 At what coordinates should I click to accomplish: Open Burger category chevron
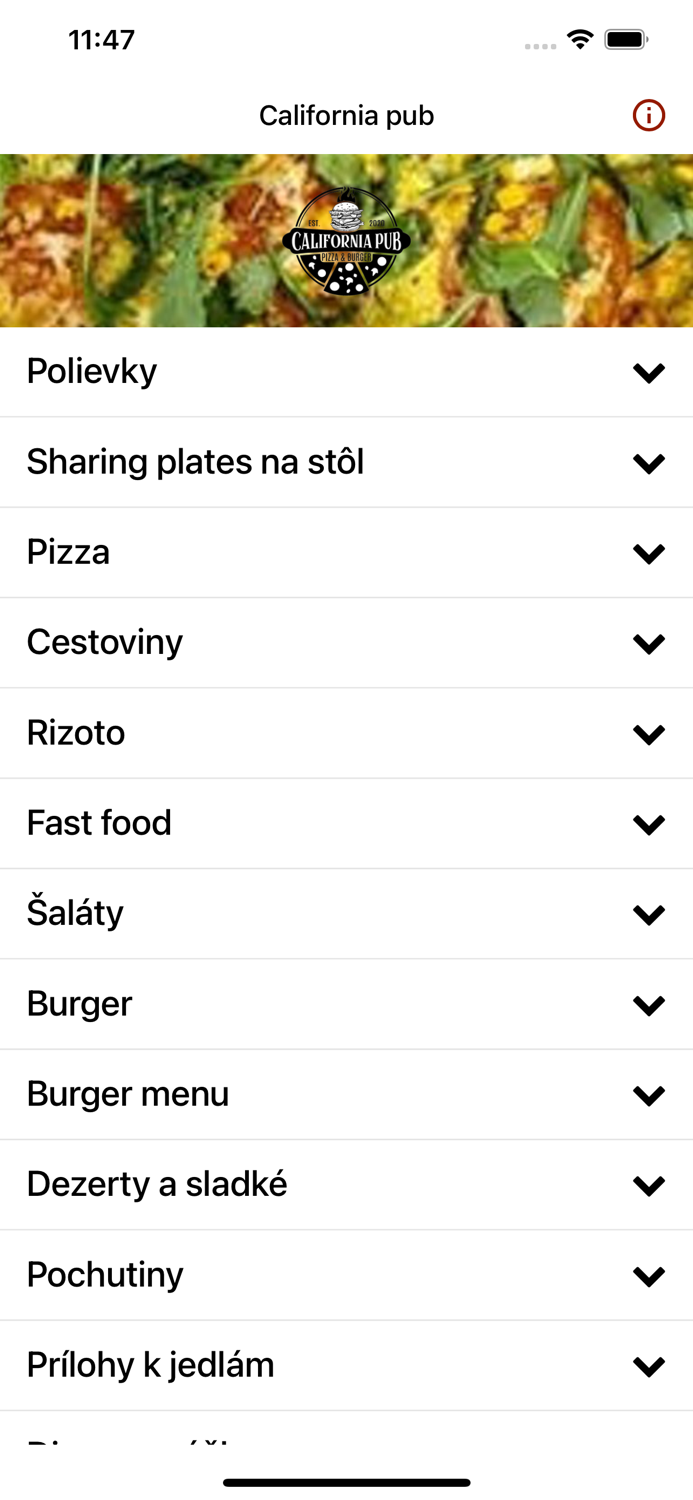click(x=649, y=1005)
